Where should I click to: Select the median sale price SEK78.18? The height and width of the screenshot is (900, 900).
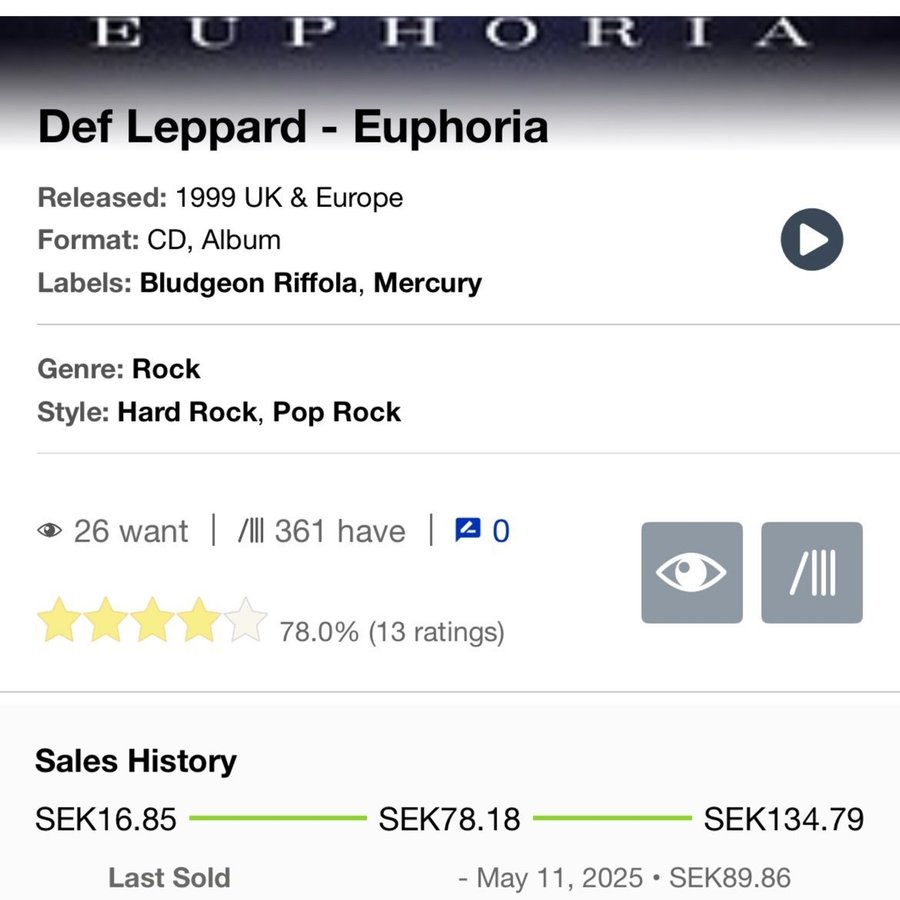tap(449, 819)
